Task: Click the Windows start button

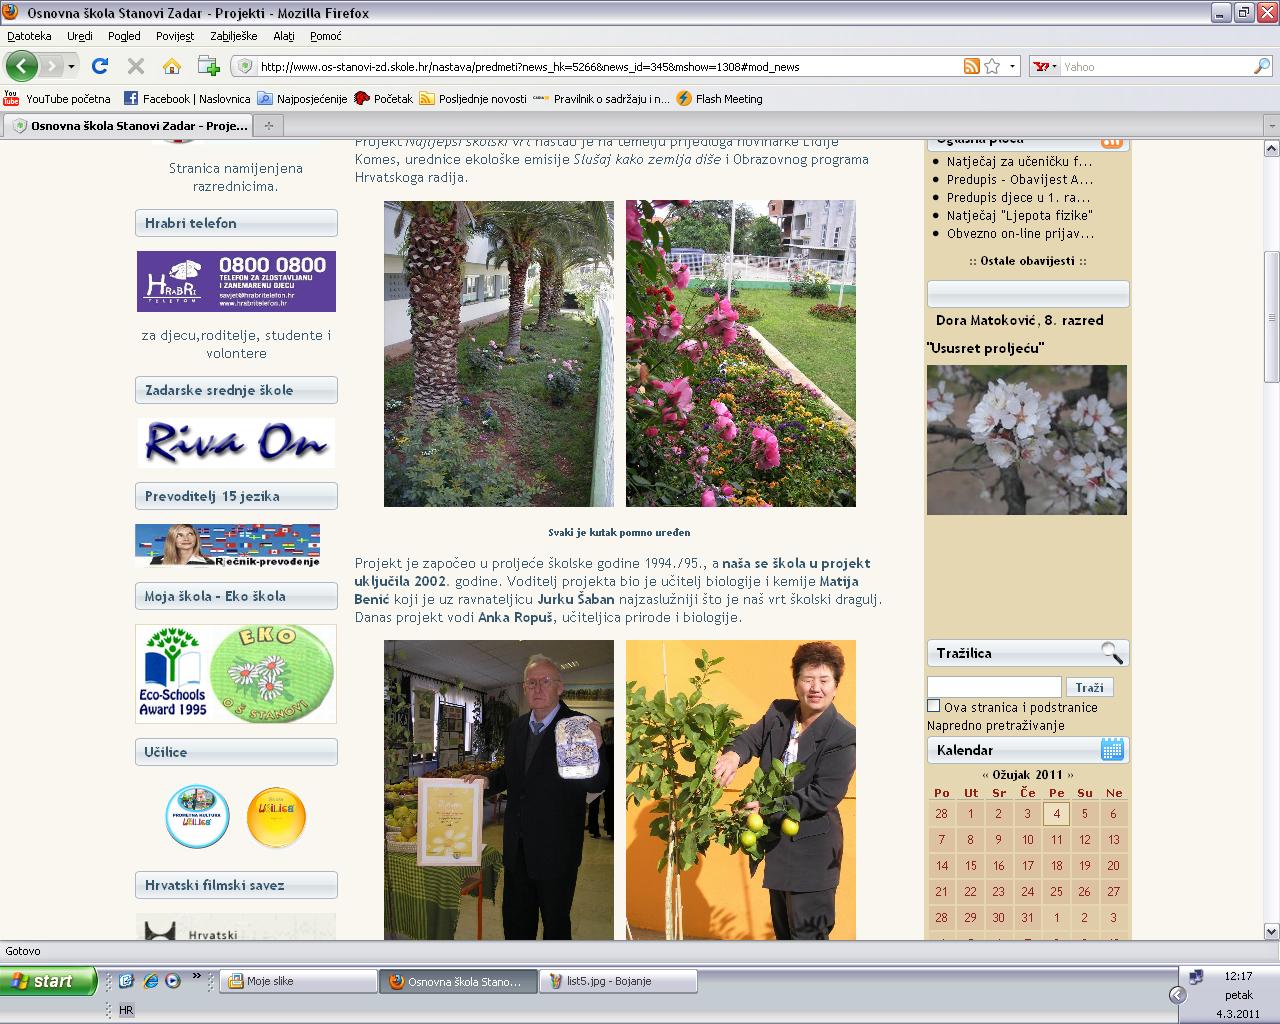Action: [x=48, y=981]
